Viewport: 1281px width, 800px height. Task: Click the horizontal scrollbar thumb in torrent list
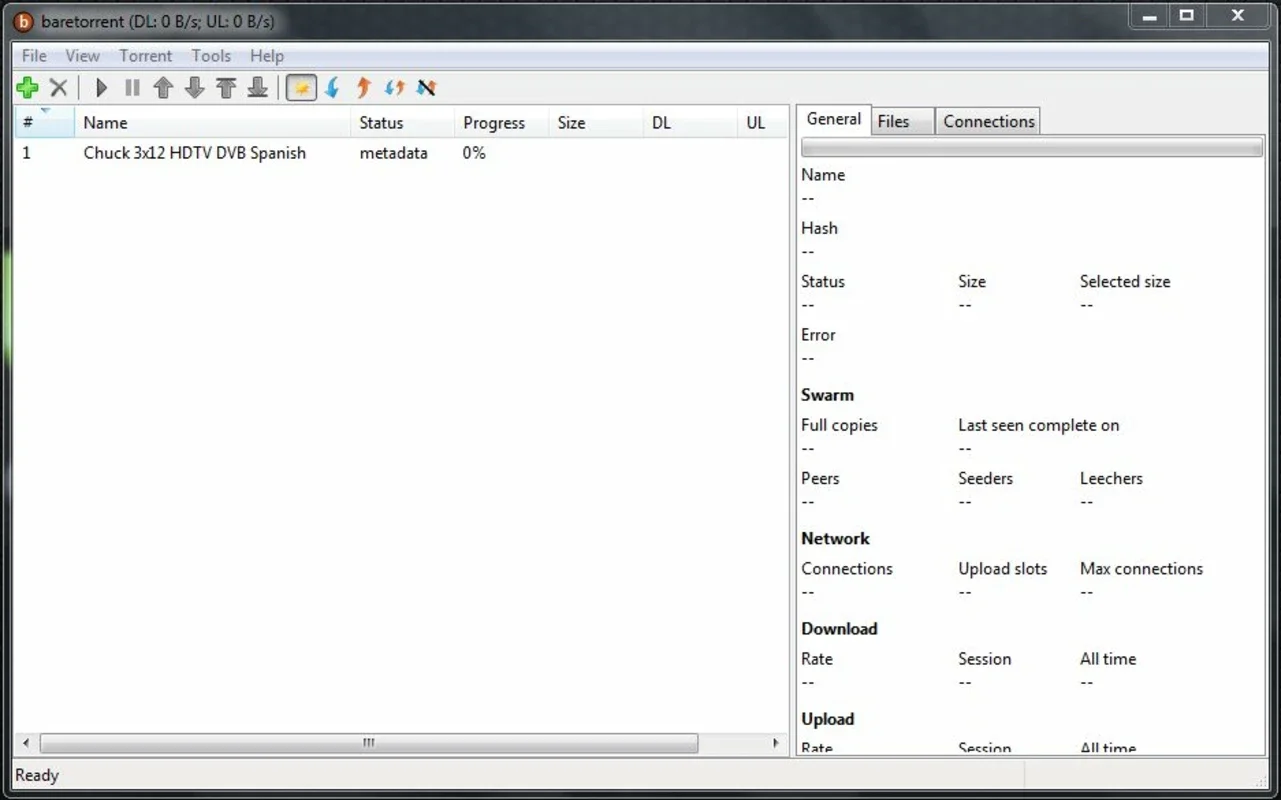[369, 743]
